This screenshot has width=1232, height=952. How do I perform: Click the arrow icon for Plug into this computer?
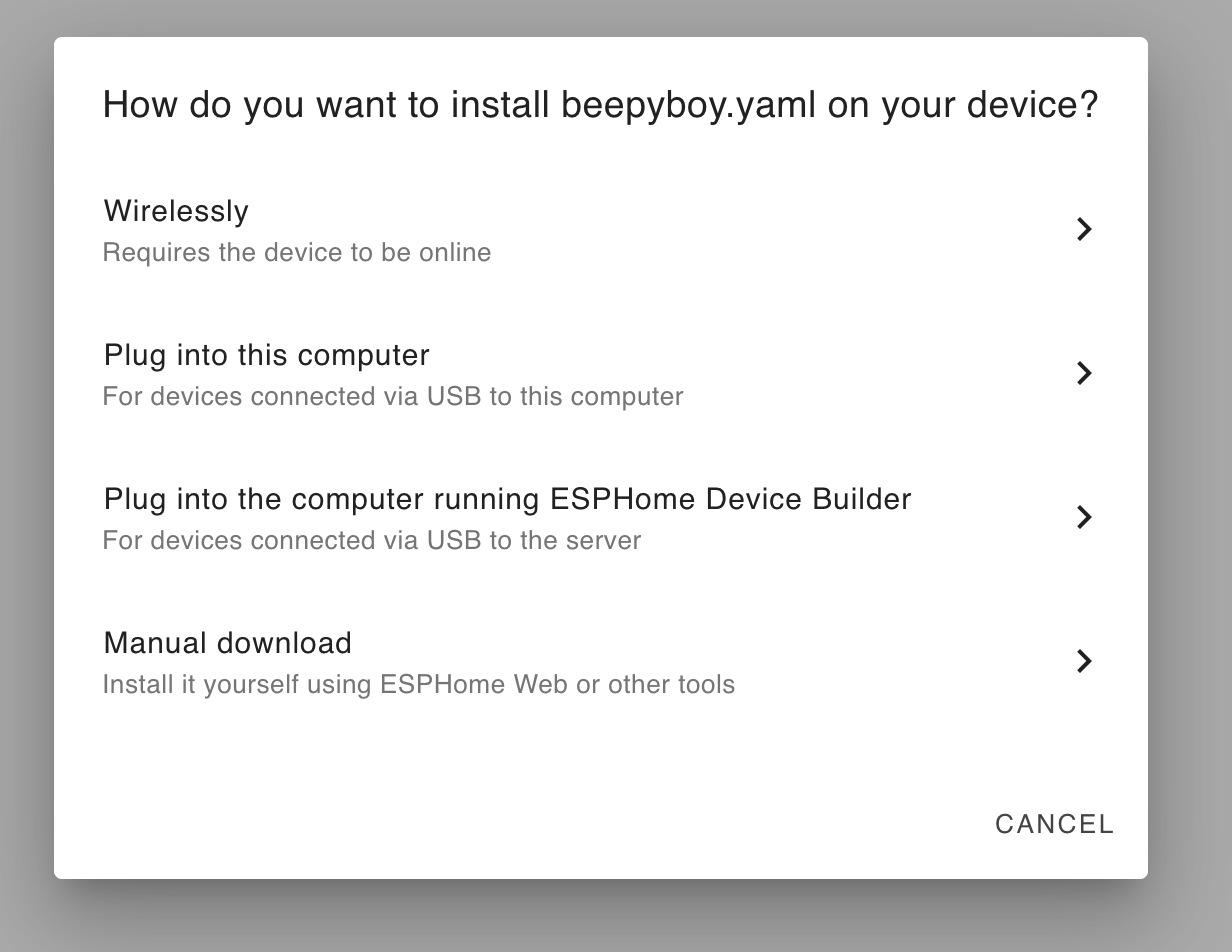[x=1084, y=373]
